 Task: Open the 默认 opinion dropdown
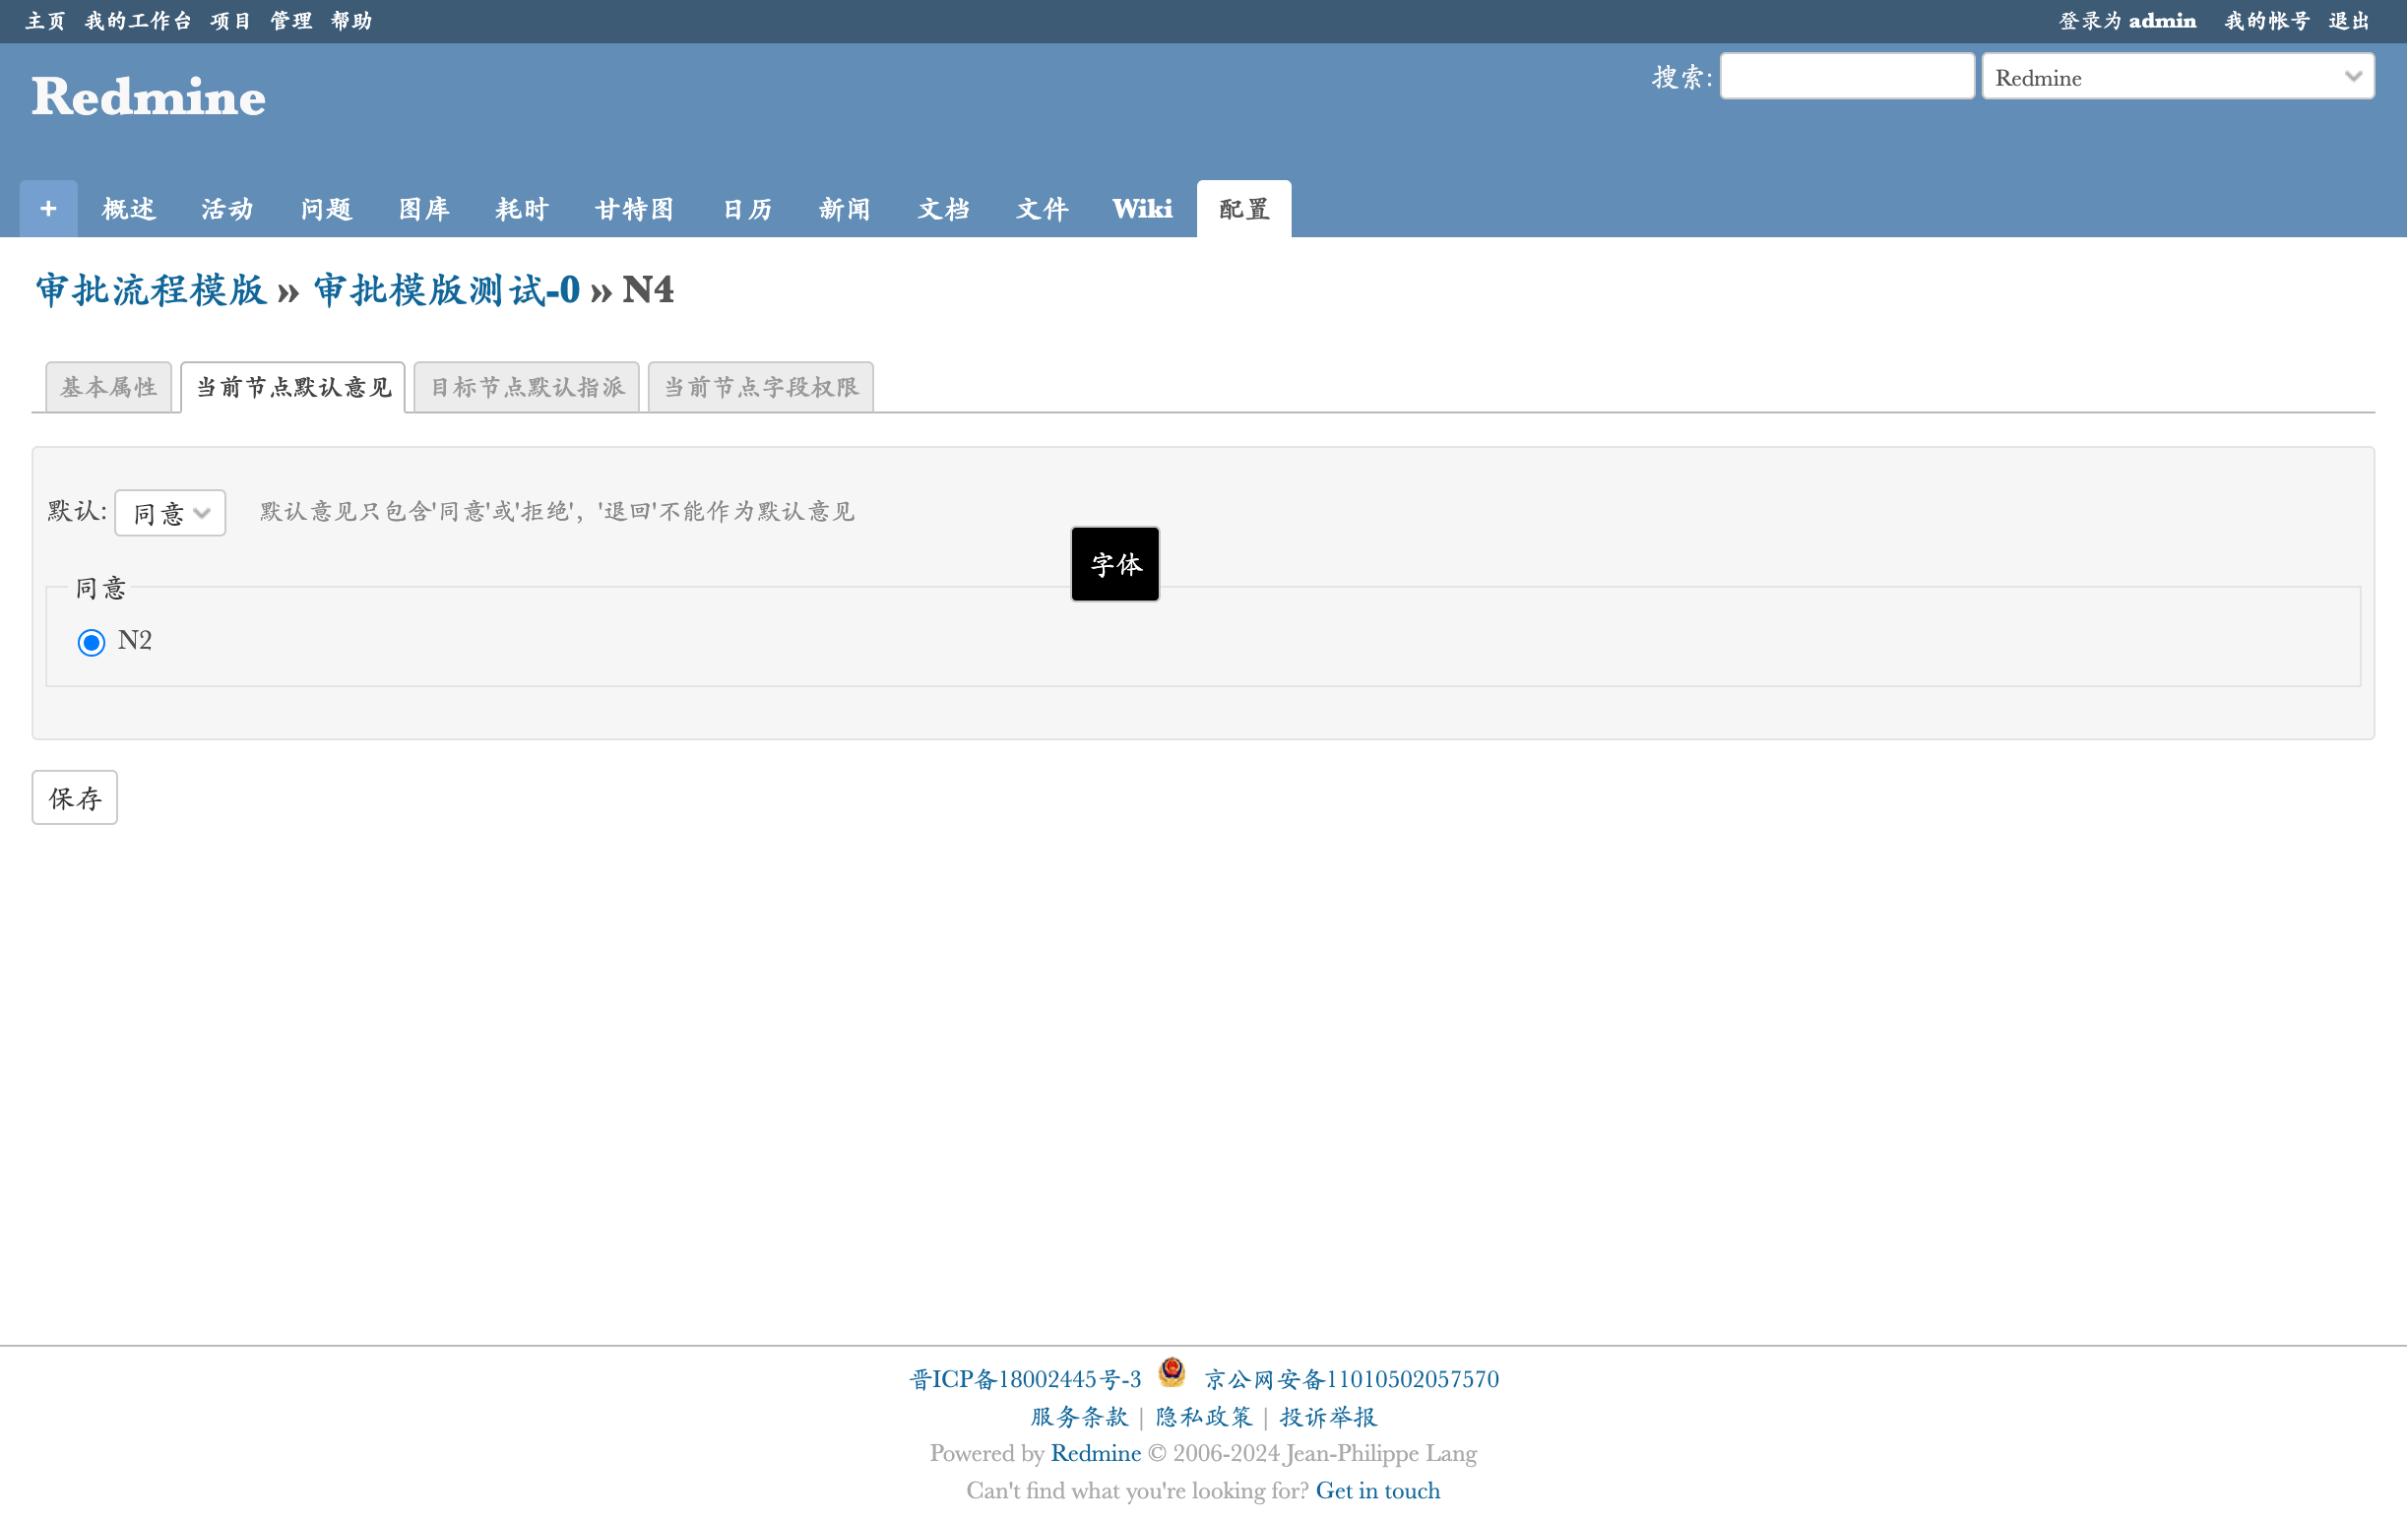tap(170, 513)
